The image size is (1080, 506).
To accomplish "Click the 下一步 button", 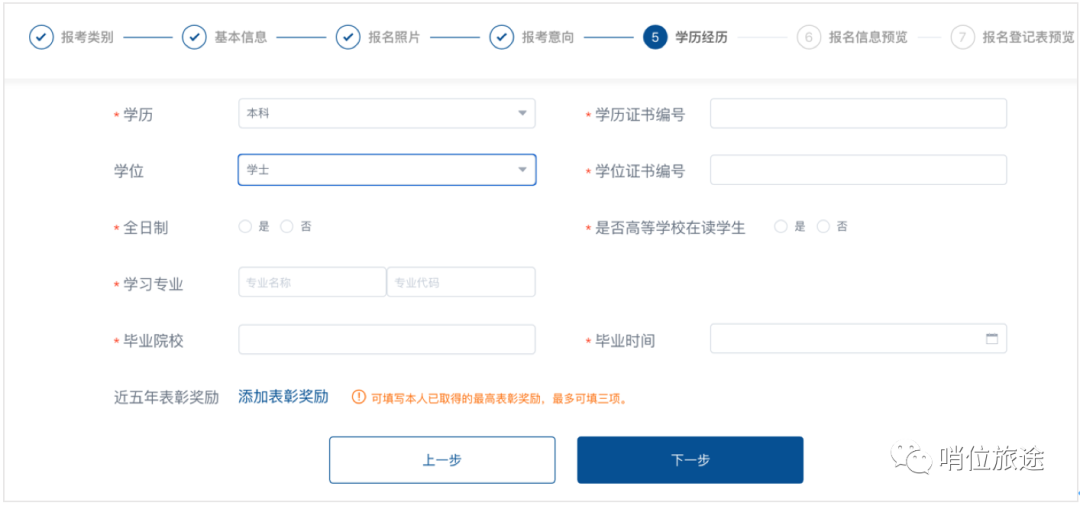I will [690, 460].
